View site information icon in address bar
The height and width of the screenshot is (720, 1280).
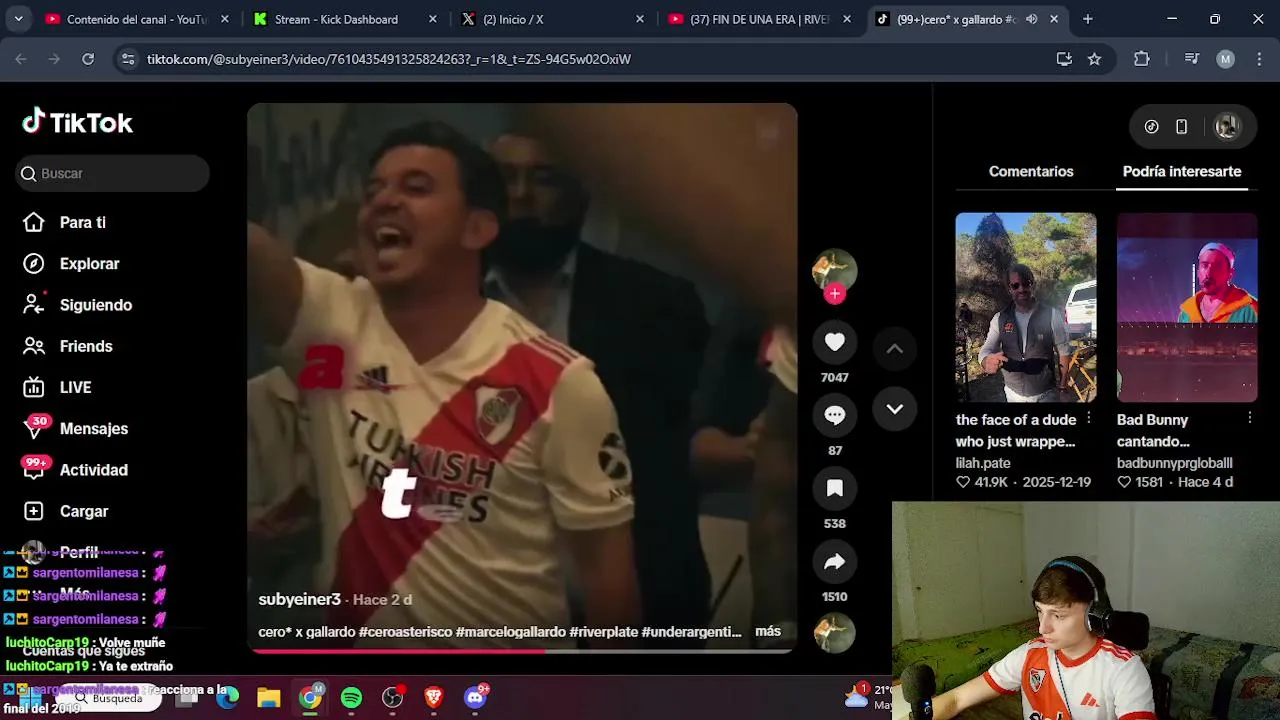tap(128, 59)
